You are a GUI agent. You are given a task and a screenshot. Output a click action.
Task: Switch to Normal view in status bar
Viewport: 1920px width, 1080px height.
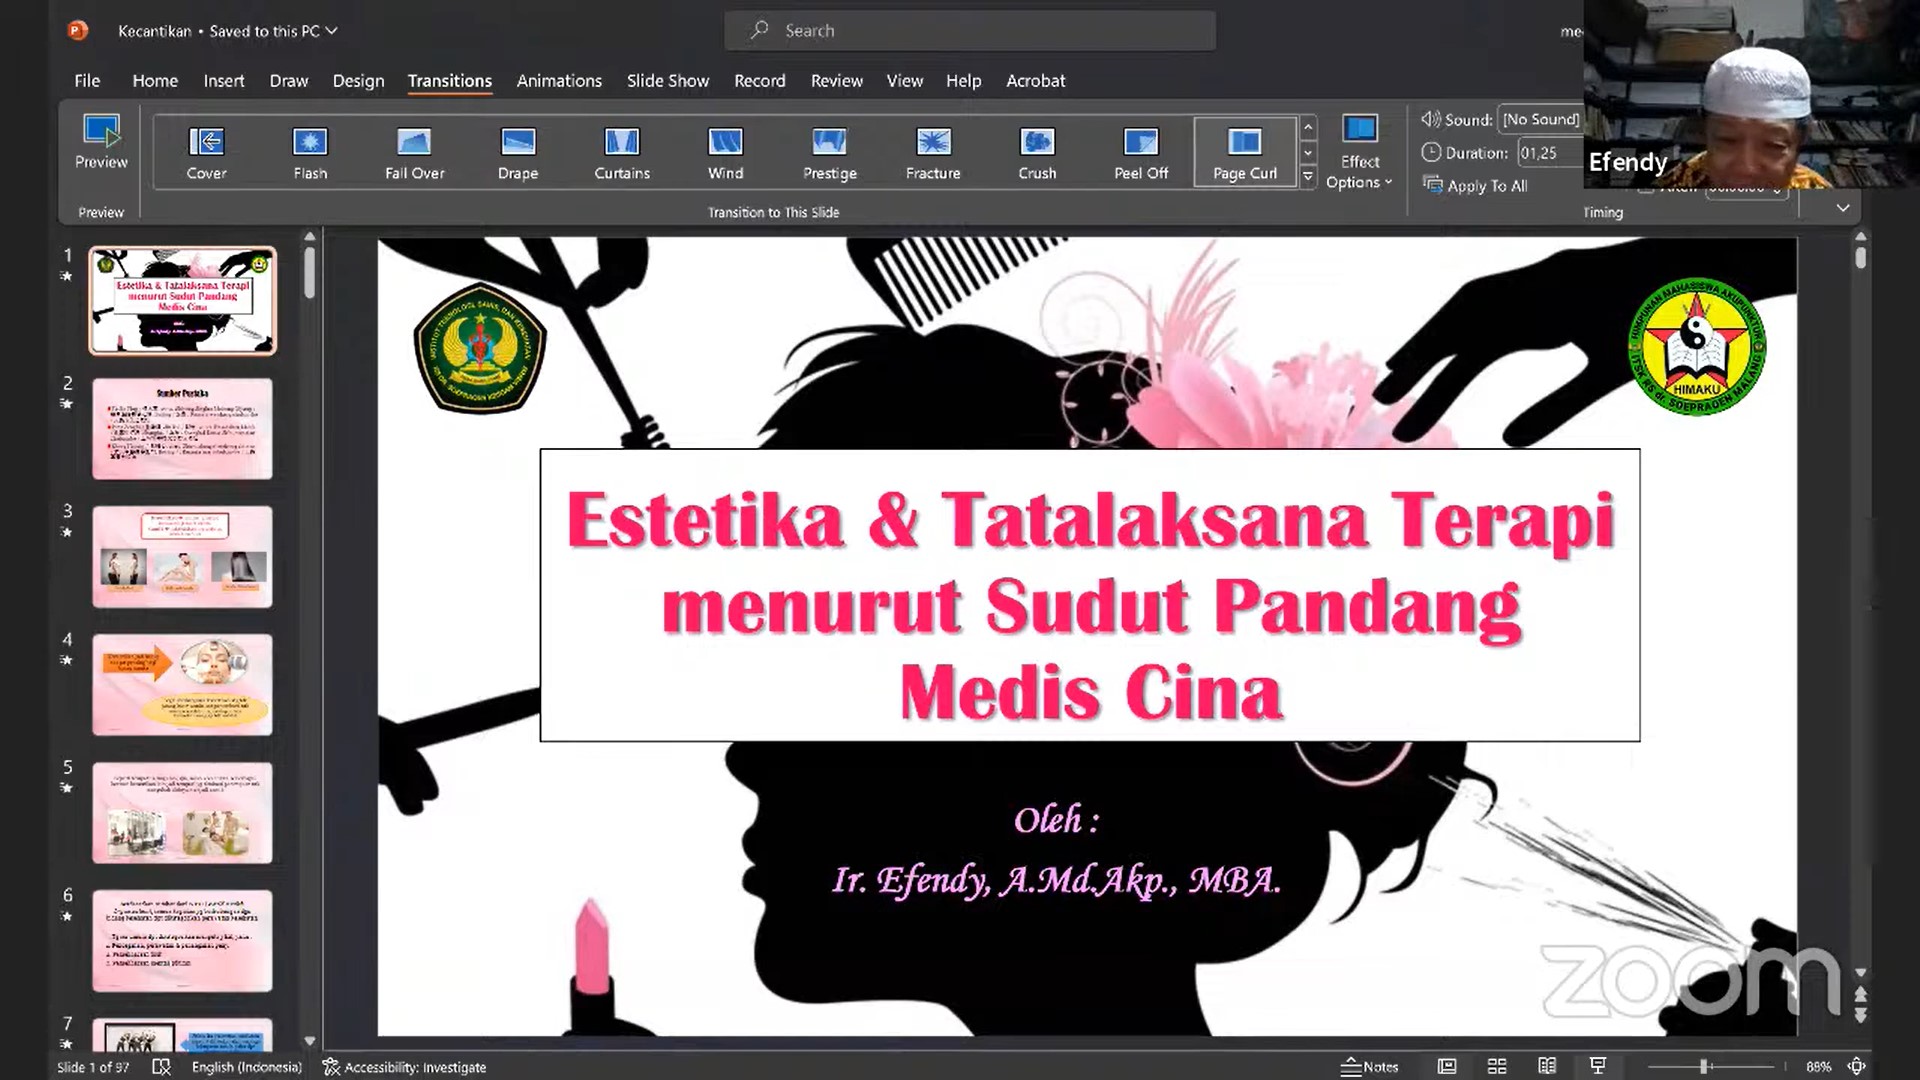1447,1066
